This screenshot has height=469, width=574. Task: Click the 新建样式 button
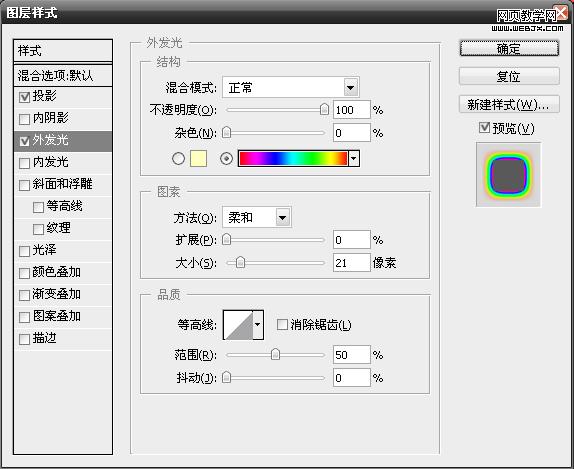pos(509,105)
